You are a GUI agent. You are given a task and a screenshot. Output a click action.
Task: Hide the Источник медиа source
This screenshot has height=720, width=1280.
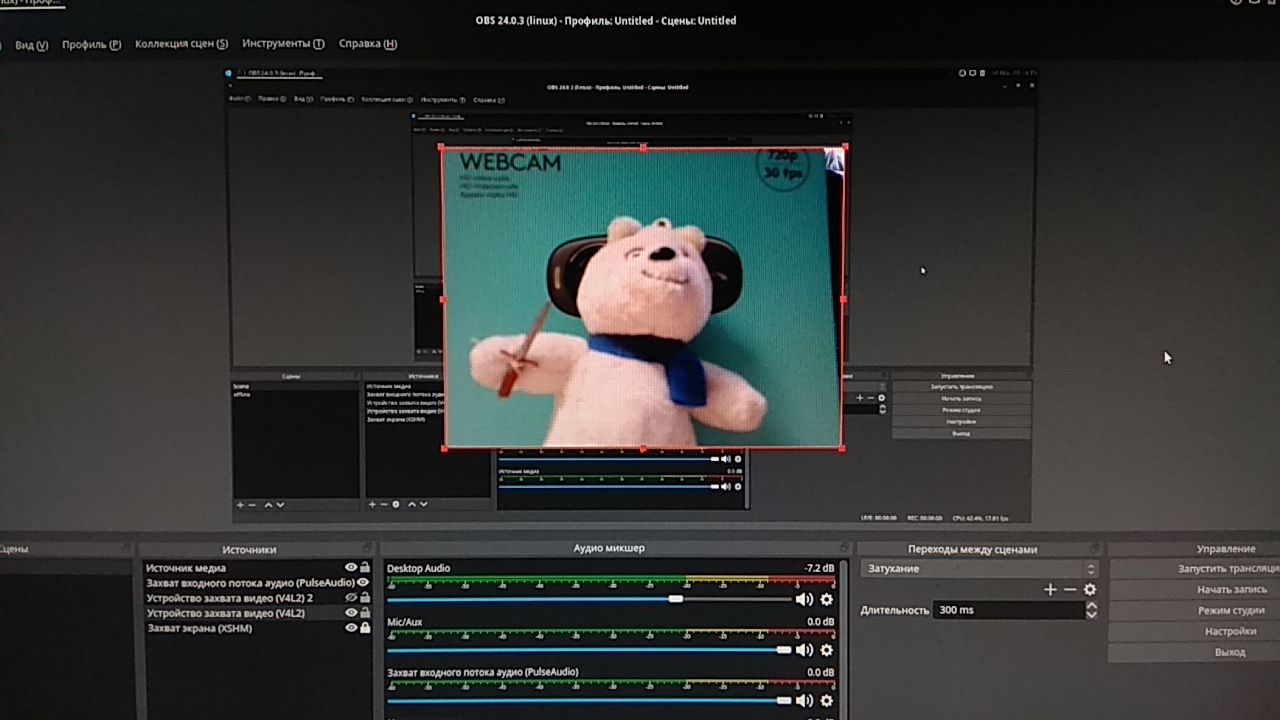coord(351,568)
